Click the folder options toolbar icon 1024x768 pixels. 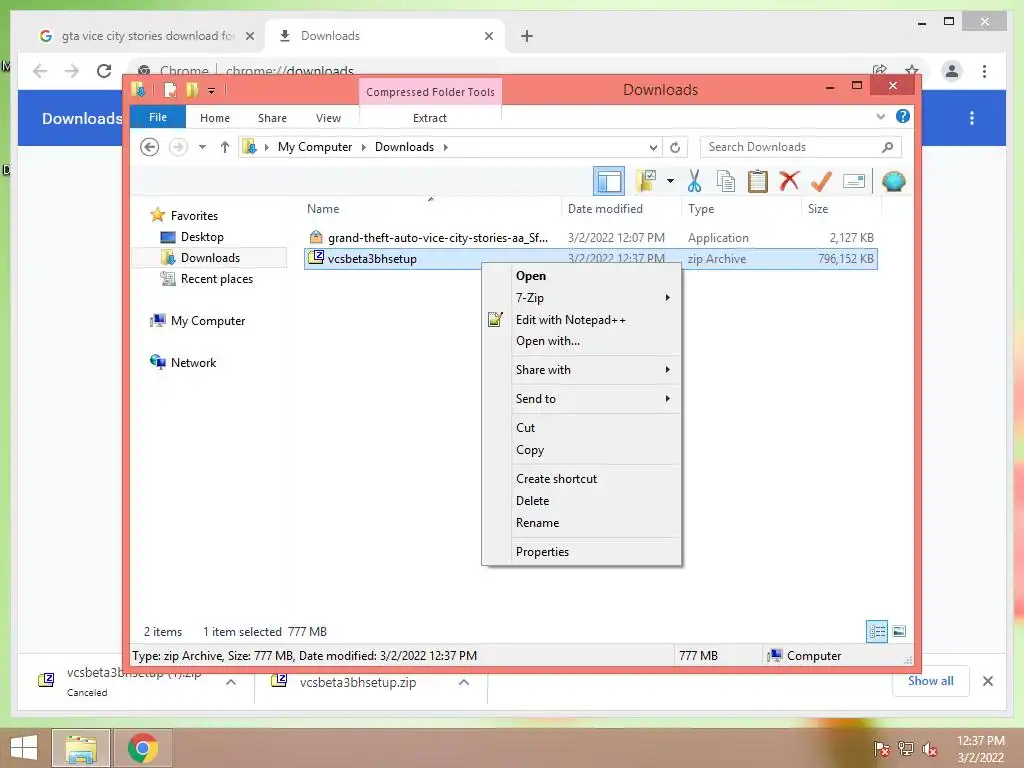pos(646,181)
